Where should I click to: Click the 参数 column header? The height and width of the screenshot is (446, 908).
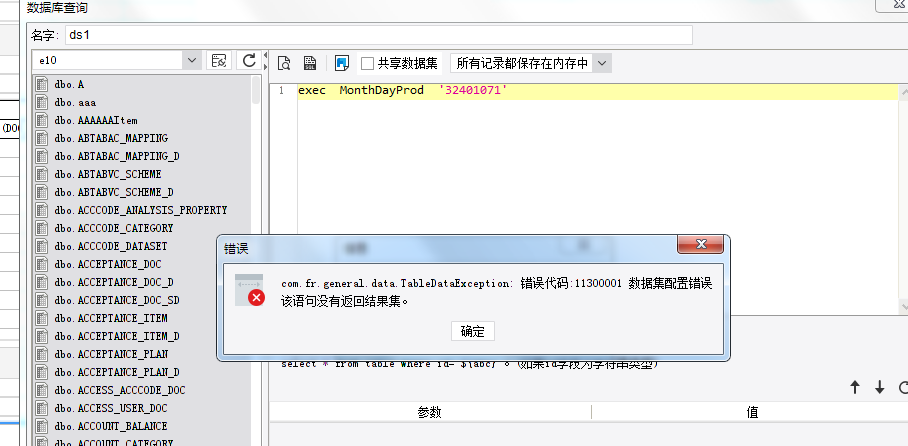(430, 412)
